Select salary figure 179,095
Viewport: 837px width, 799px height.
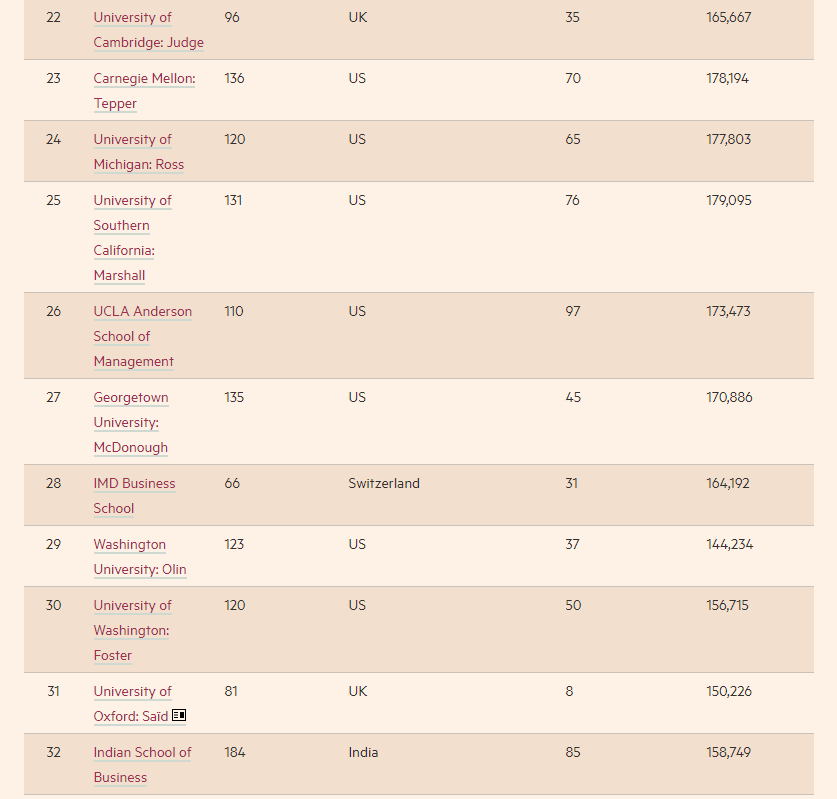(728, 201)
